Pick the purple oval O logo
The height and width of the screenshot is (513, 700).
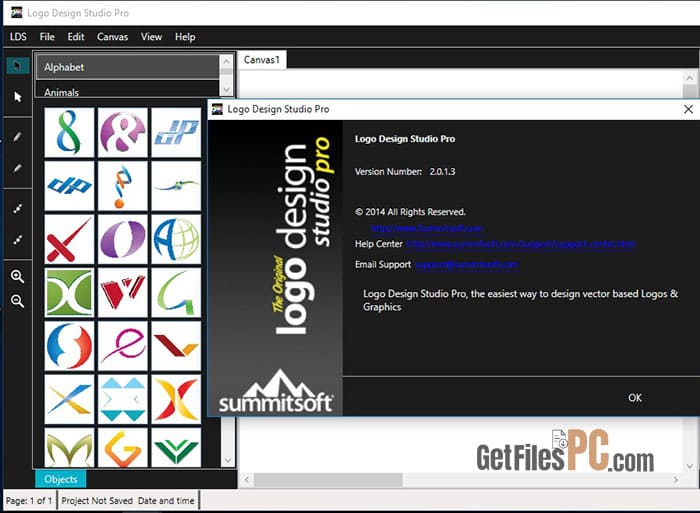click(x=123, y=239)
